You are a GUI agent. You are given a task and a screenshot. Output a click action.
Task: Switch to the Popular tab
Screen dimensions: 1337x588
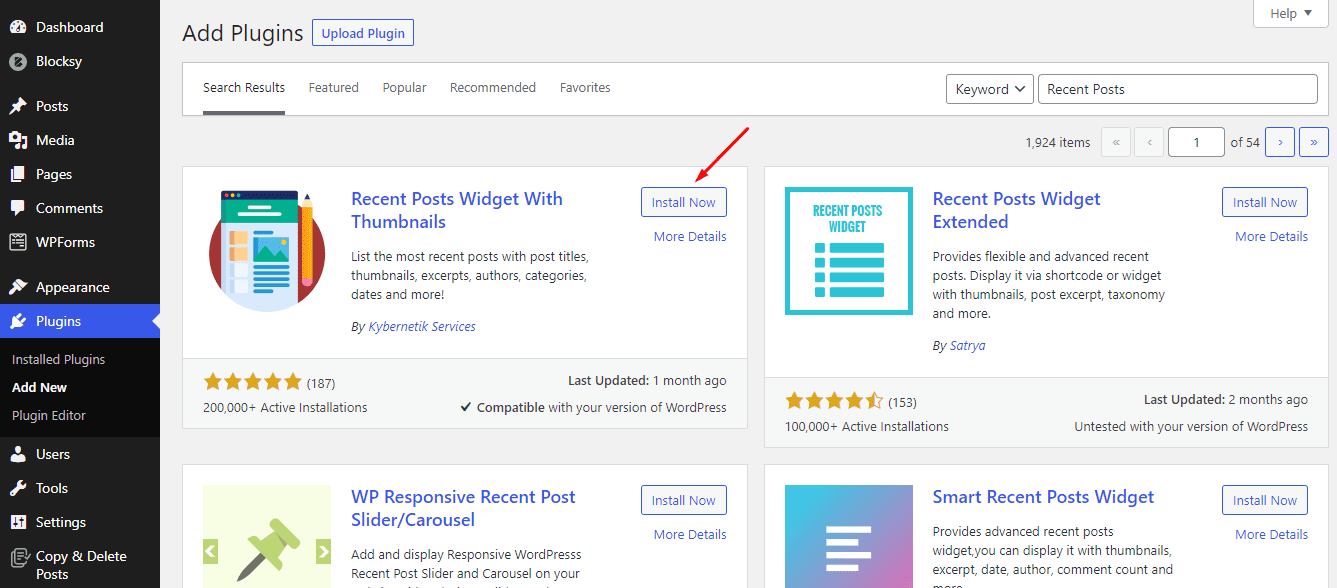click(x=404, y=88)
